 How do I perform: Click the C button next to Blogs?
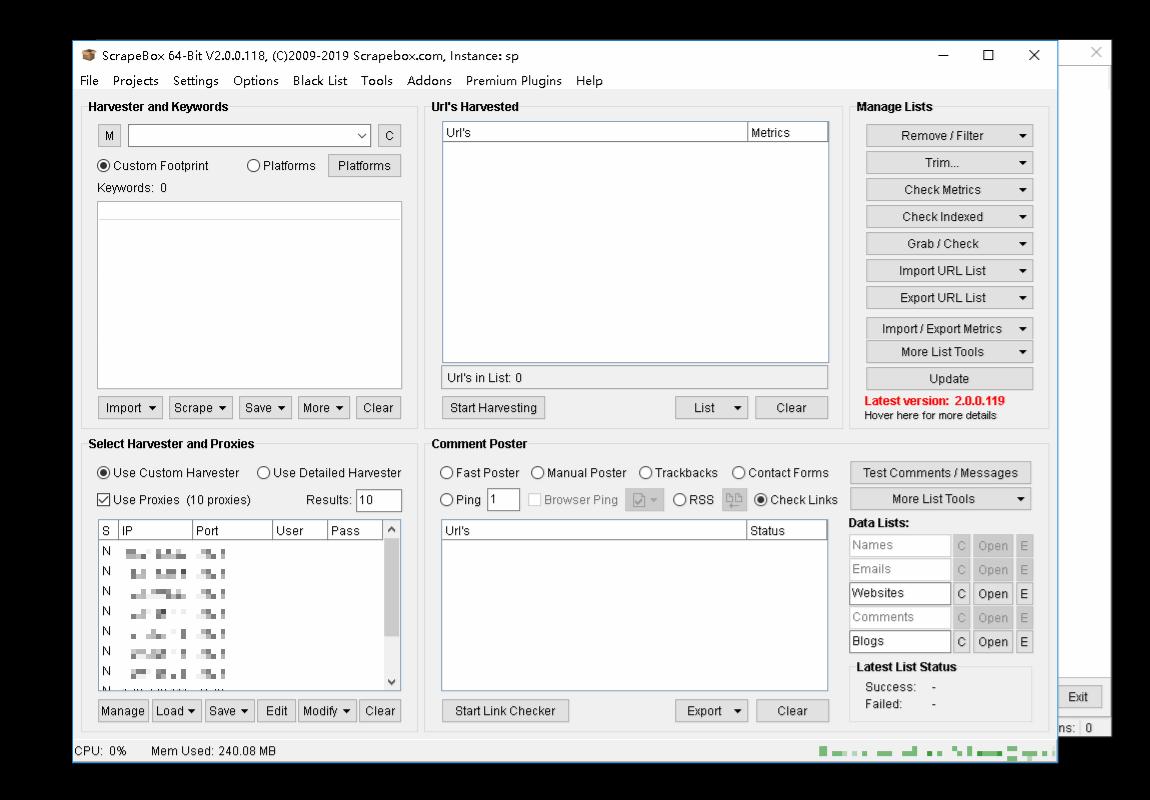[x=962, y=641]
